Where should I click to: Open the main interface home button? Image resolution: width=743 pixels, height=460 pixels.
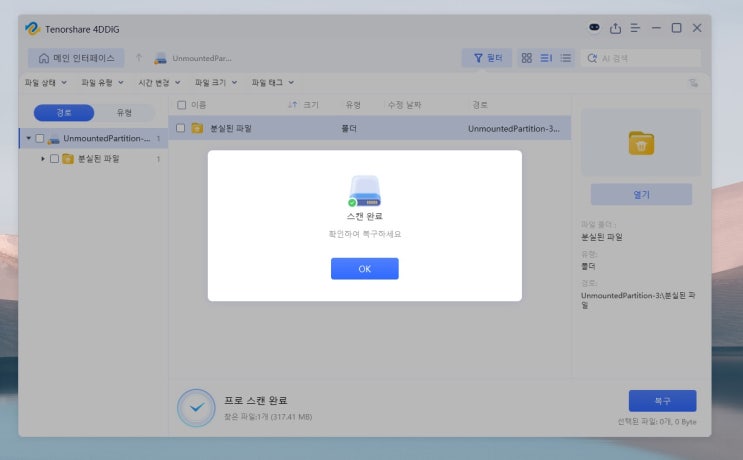pos(76,58)
